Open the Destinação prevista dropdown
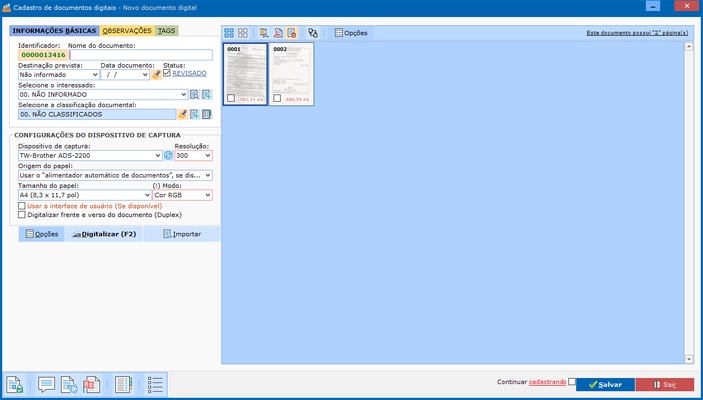 (95, 75)
